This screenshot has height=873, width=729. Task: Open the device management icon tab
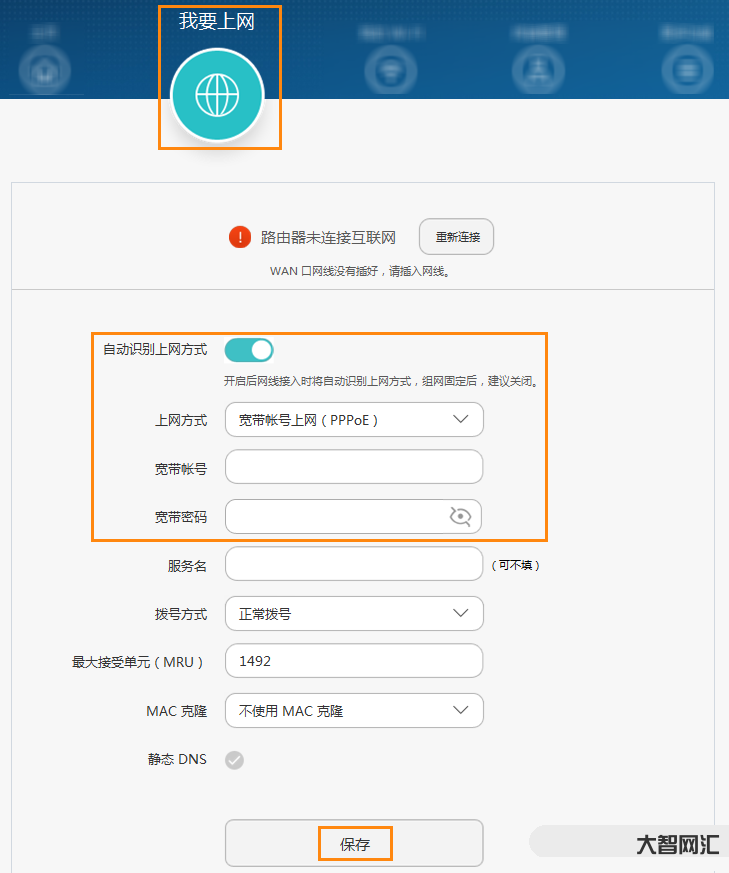coord(538,71)
